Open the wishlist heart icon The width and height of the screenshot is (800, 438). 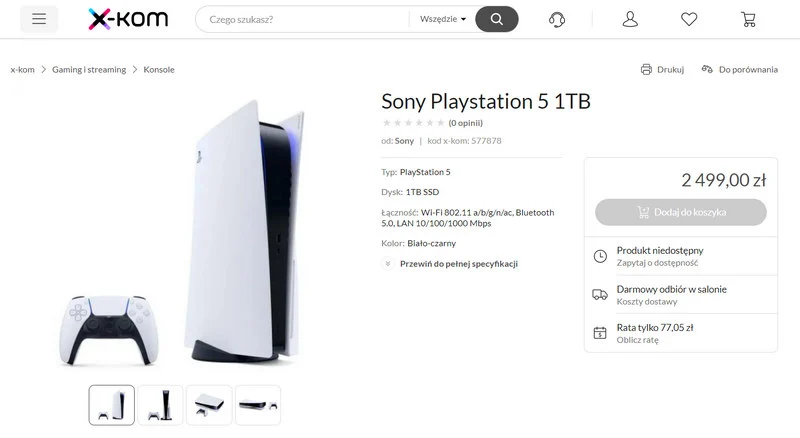pyautogui.click(x=689, y=19)
